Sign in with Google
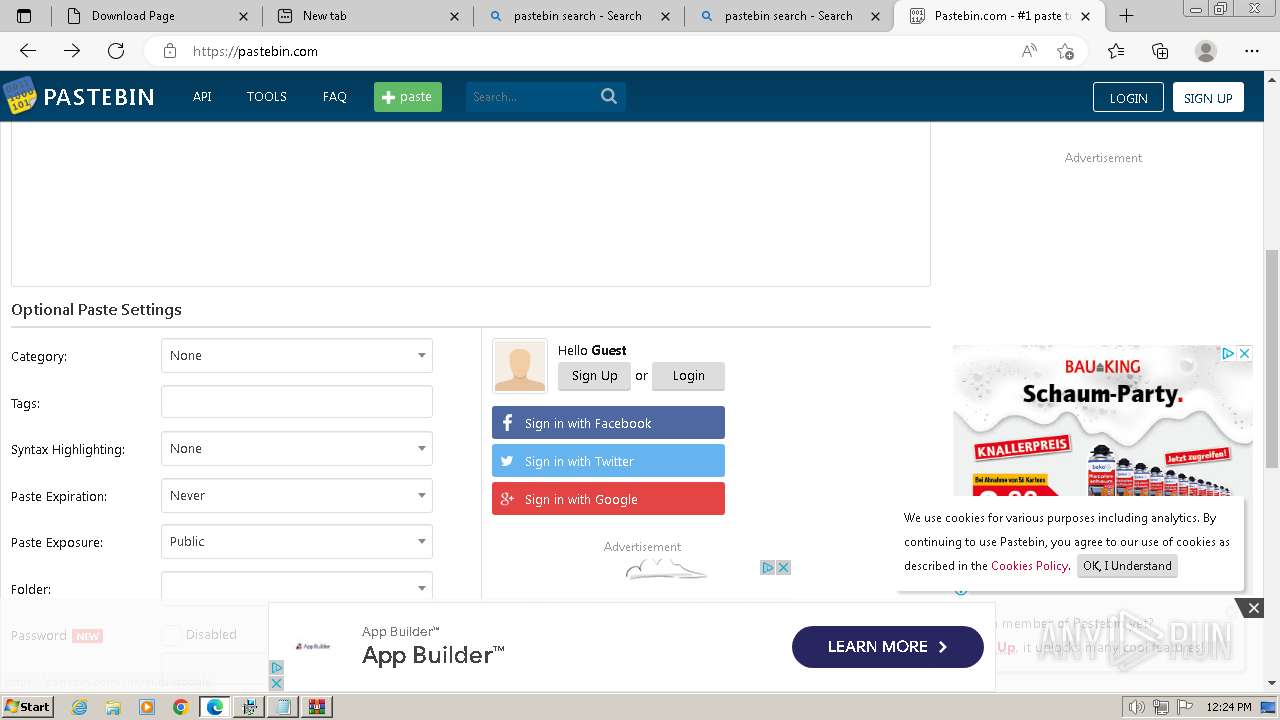The image size is (1280, 720). point(608,499)
